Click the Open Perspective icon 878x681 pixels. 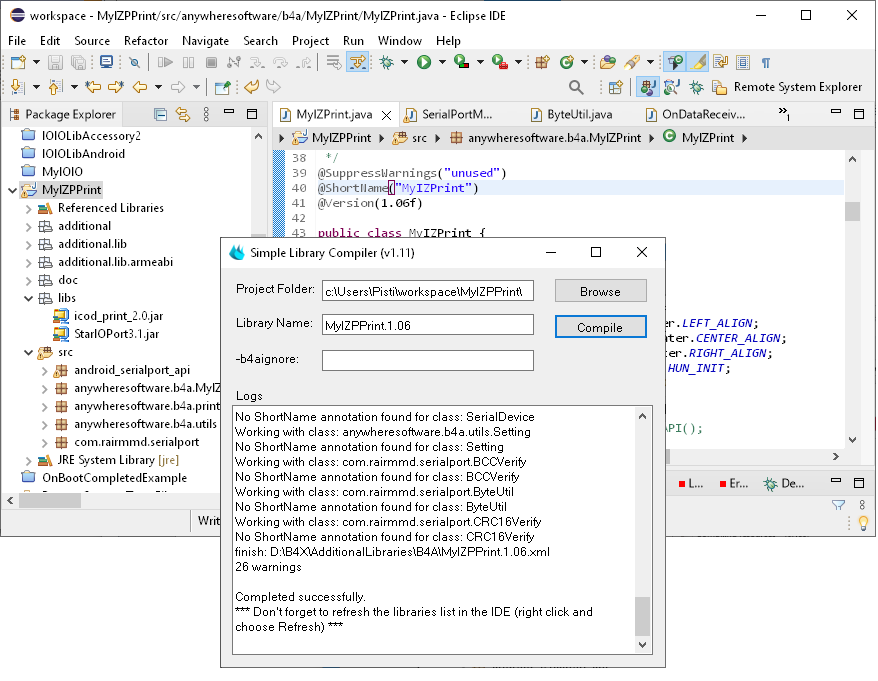(x=615, y=87)
